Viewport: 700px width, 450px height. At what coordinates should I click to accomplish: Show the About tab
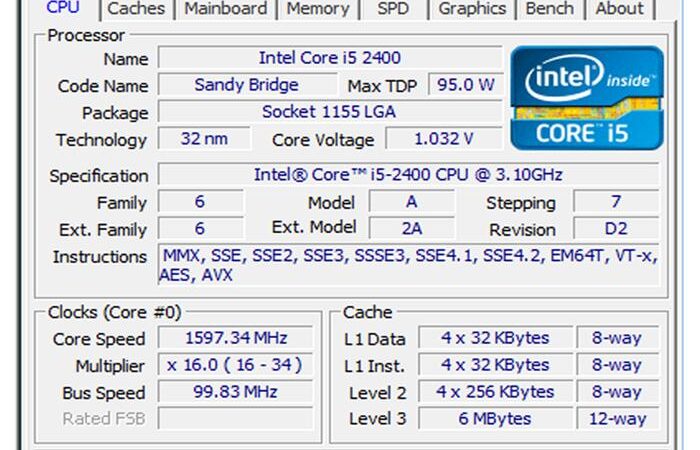click(x=619, y=8)
